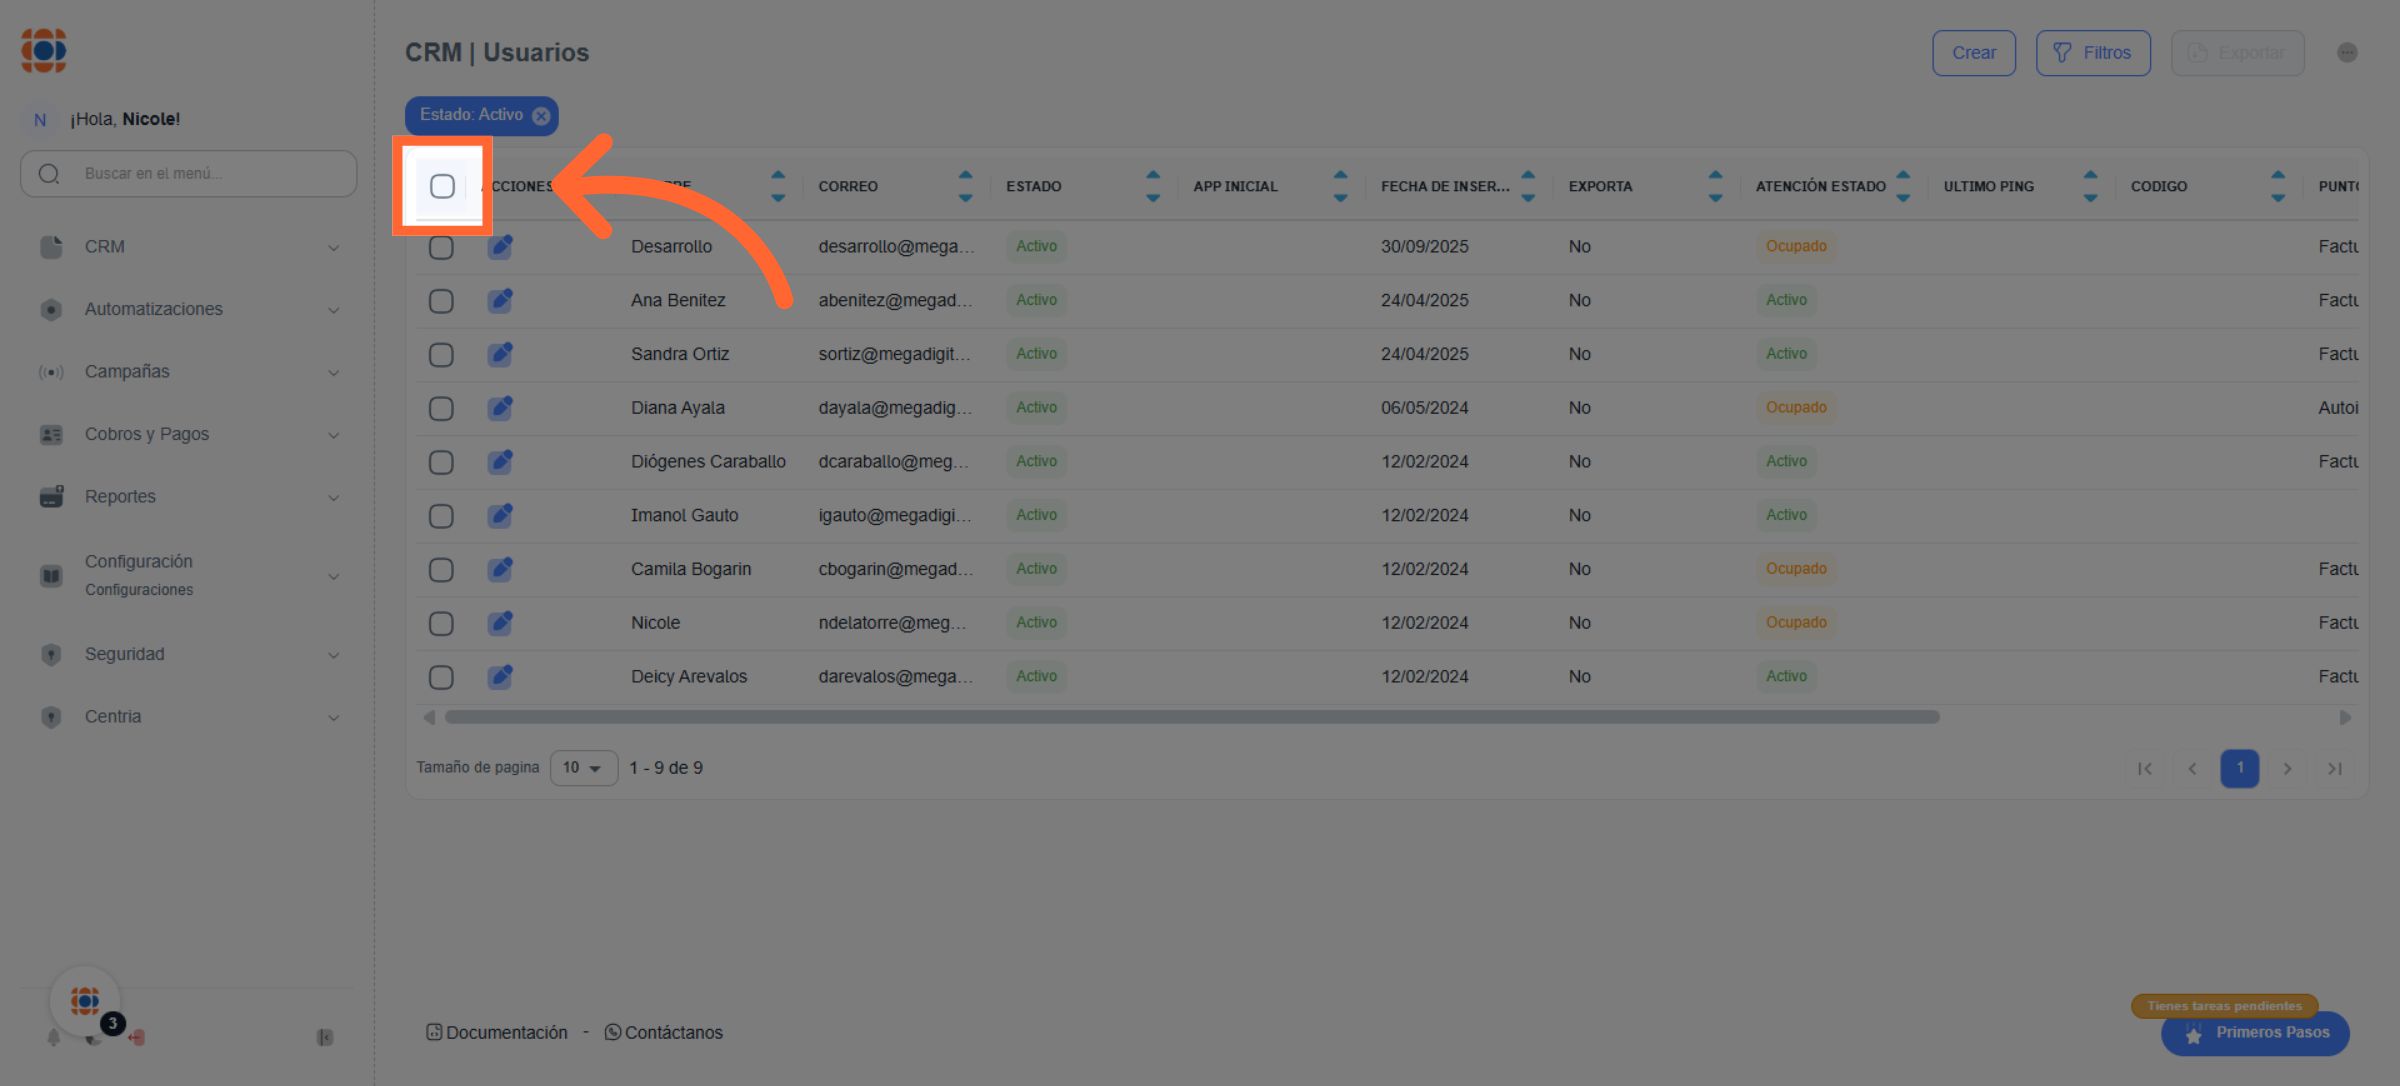
Task: Collapse the sidebar with the arrow icon
Action: click(x=325, y=1038)
